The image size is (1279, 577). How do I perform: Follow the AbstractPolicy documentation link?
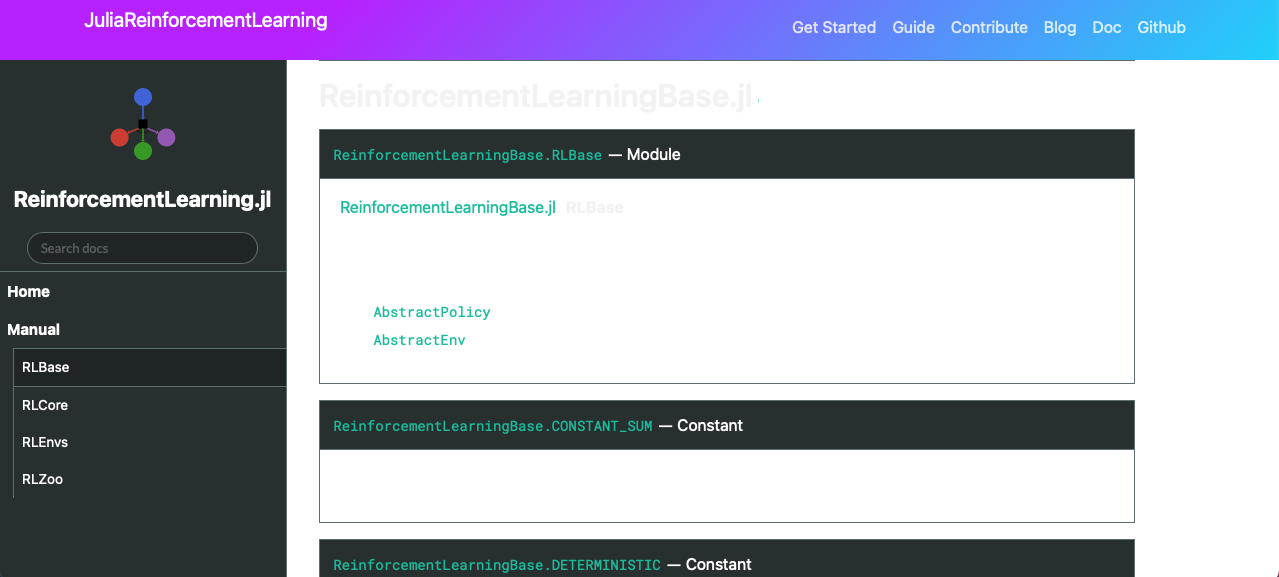click(x=432, y=311)
